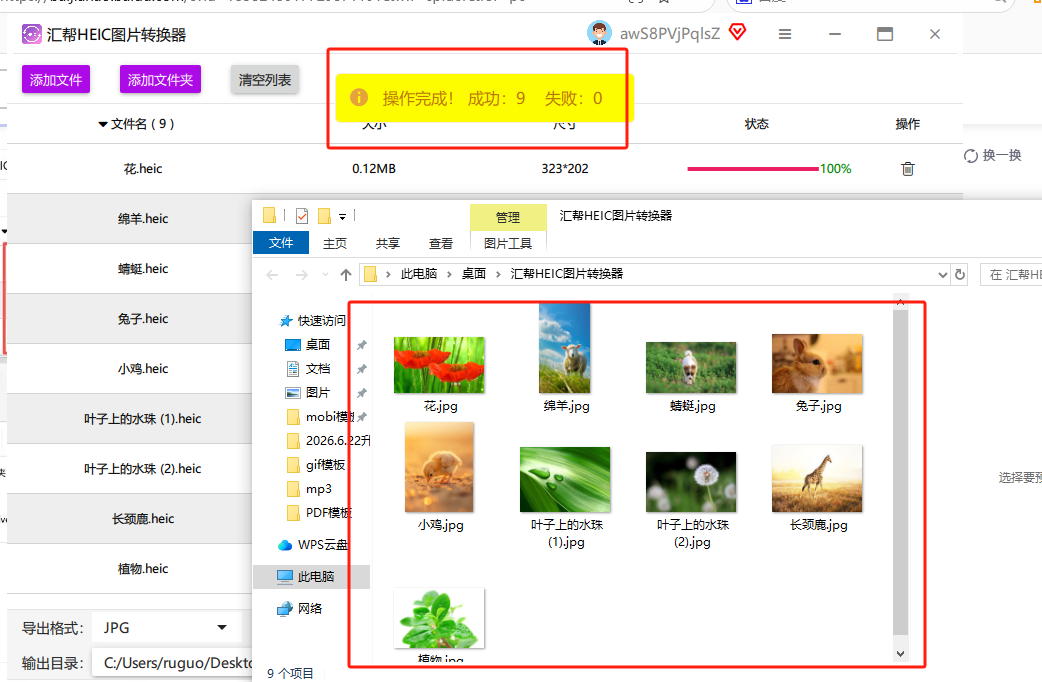Viewport: 1042px width, 682px height.
Task: Click the red VIP diamond icon
Action: (x=738, y=31)
